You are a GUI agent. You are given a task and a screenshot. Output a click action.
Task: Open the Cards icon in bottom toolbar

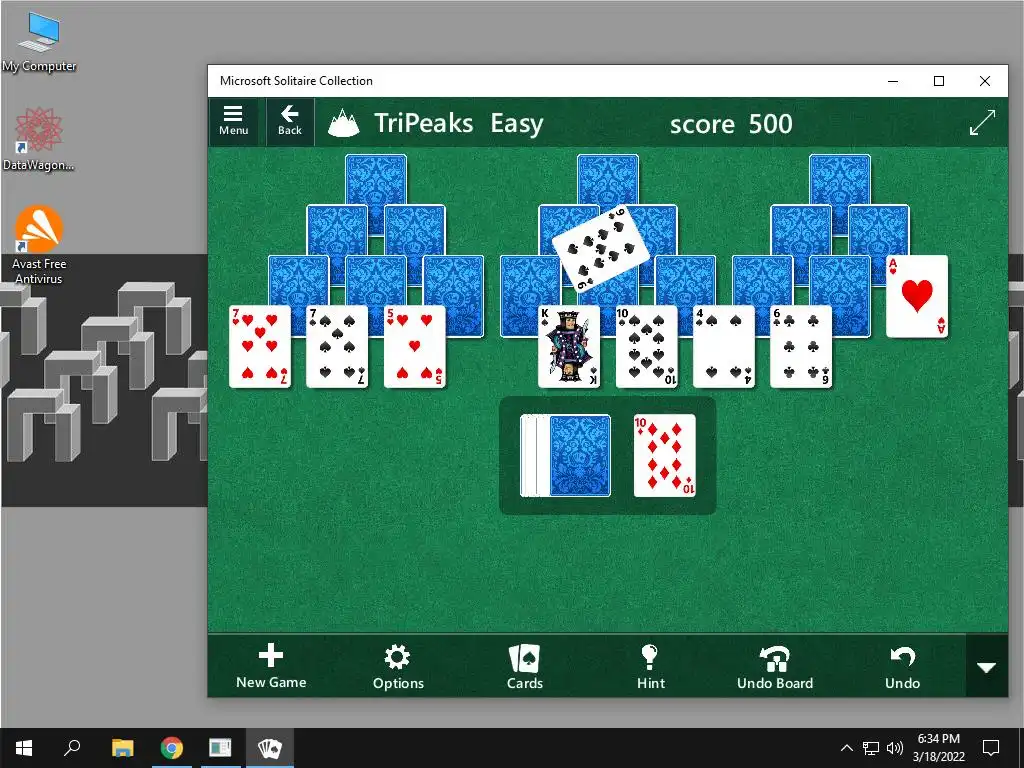(x=524, y=667)
